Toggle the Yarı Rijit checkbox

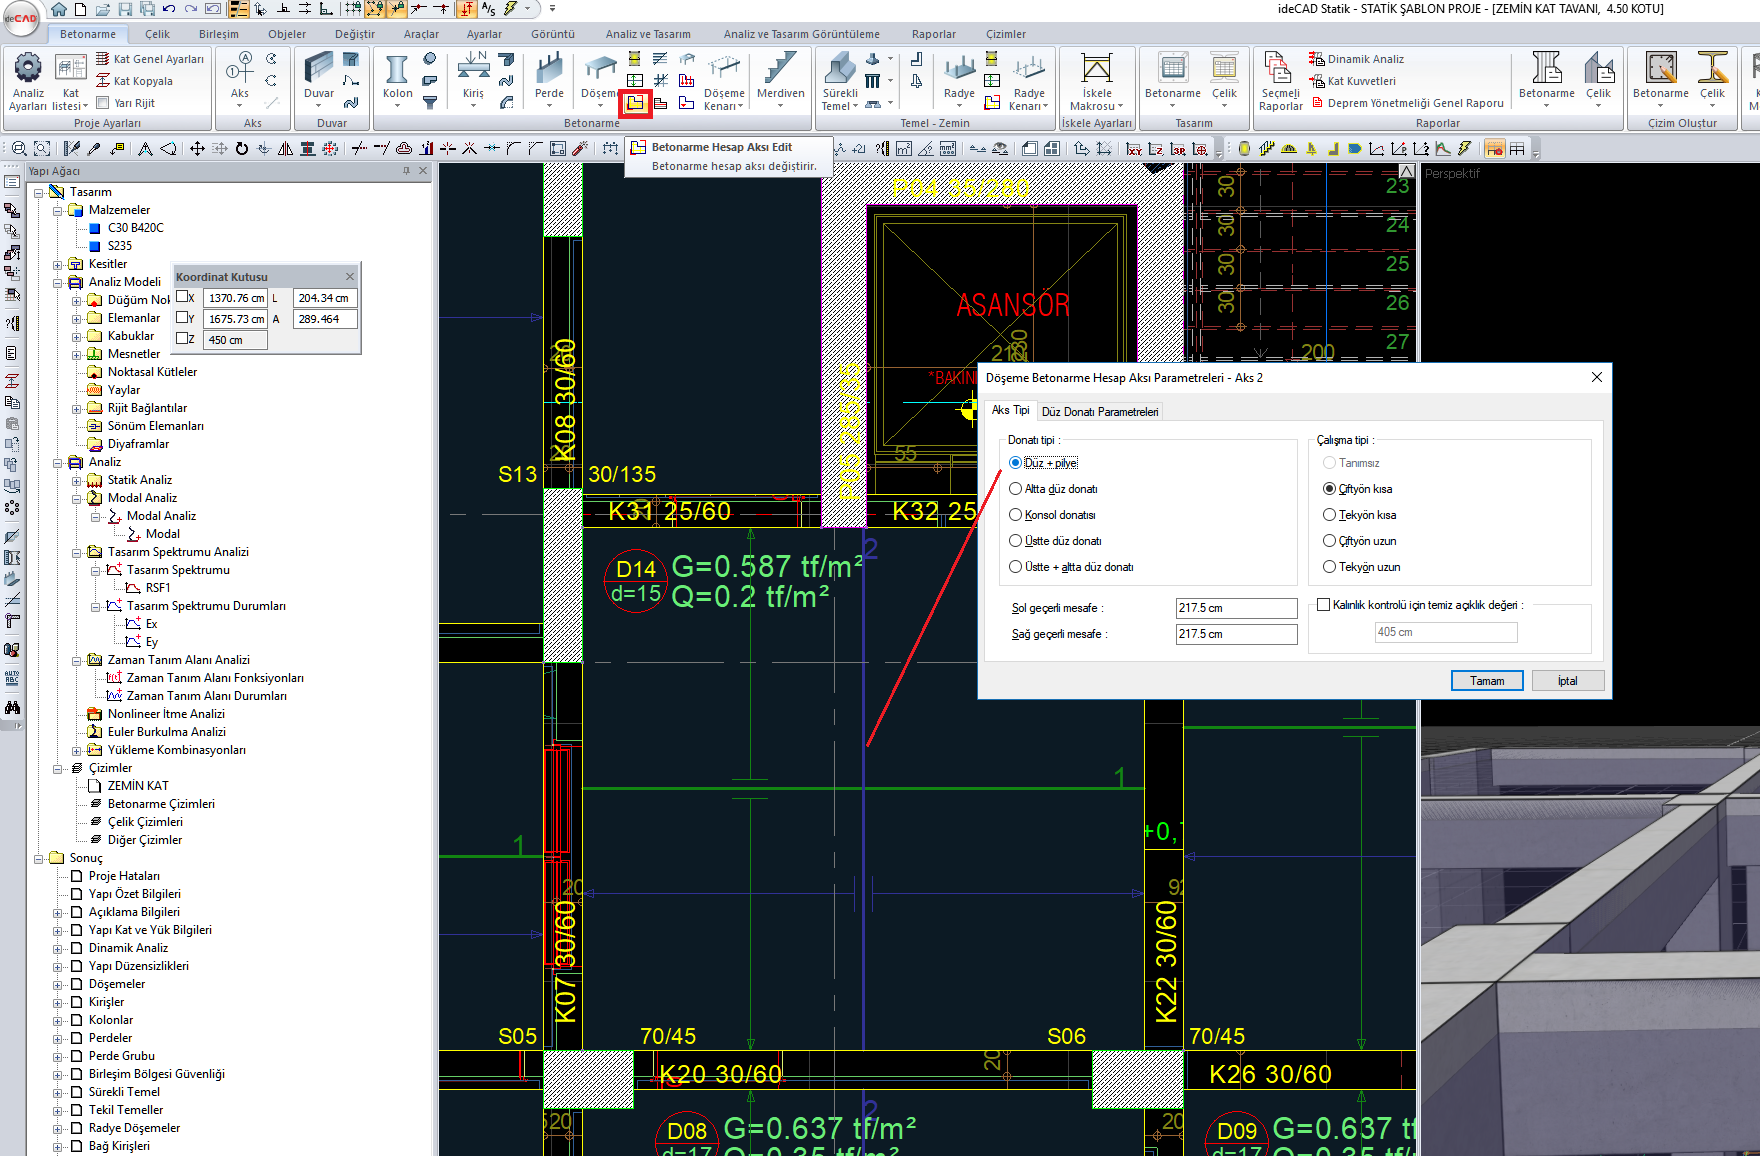(102, 103)
